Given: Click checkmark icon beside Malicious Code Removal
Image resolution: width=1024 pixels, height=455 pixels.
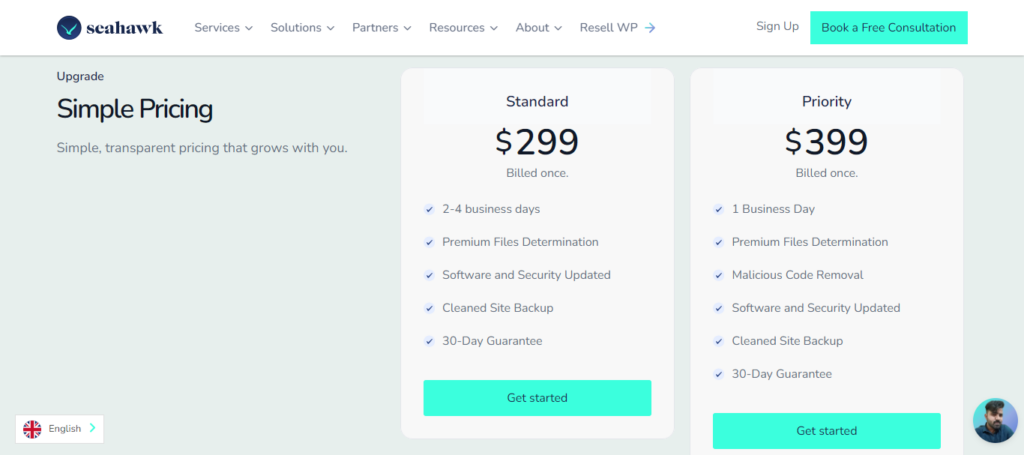Looking at the screenshot, I should pos(719,275).
